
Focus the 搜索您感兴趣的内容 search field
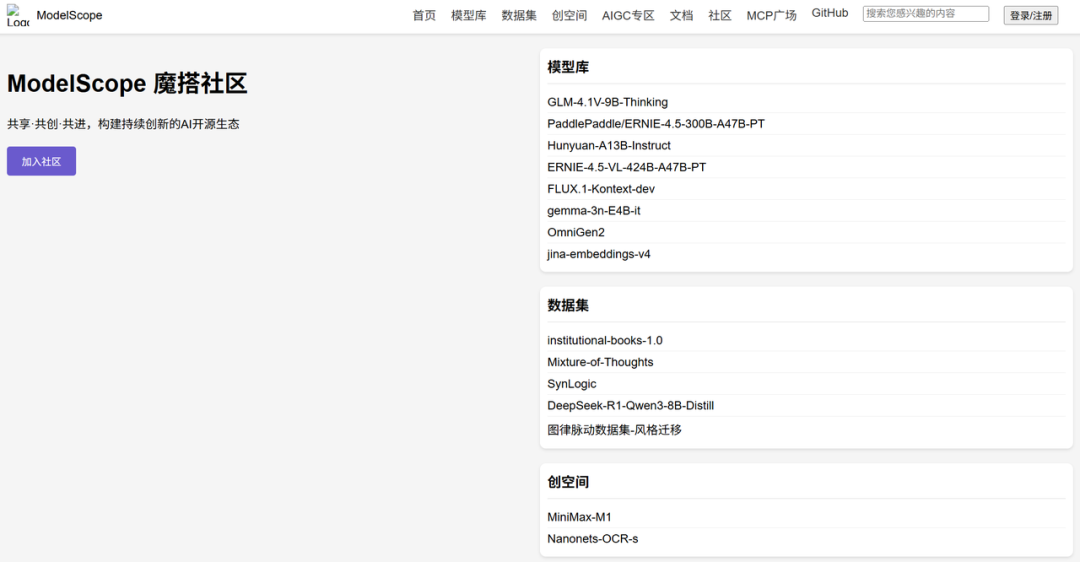pyautogui.click(x=926, y=14)
